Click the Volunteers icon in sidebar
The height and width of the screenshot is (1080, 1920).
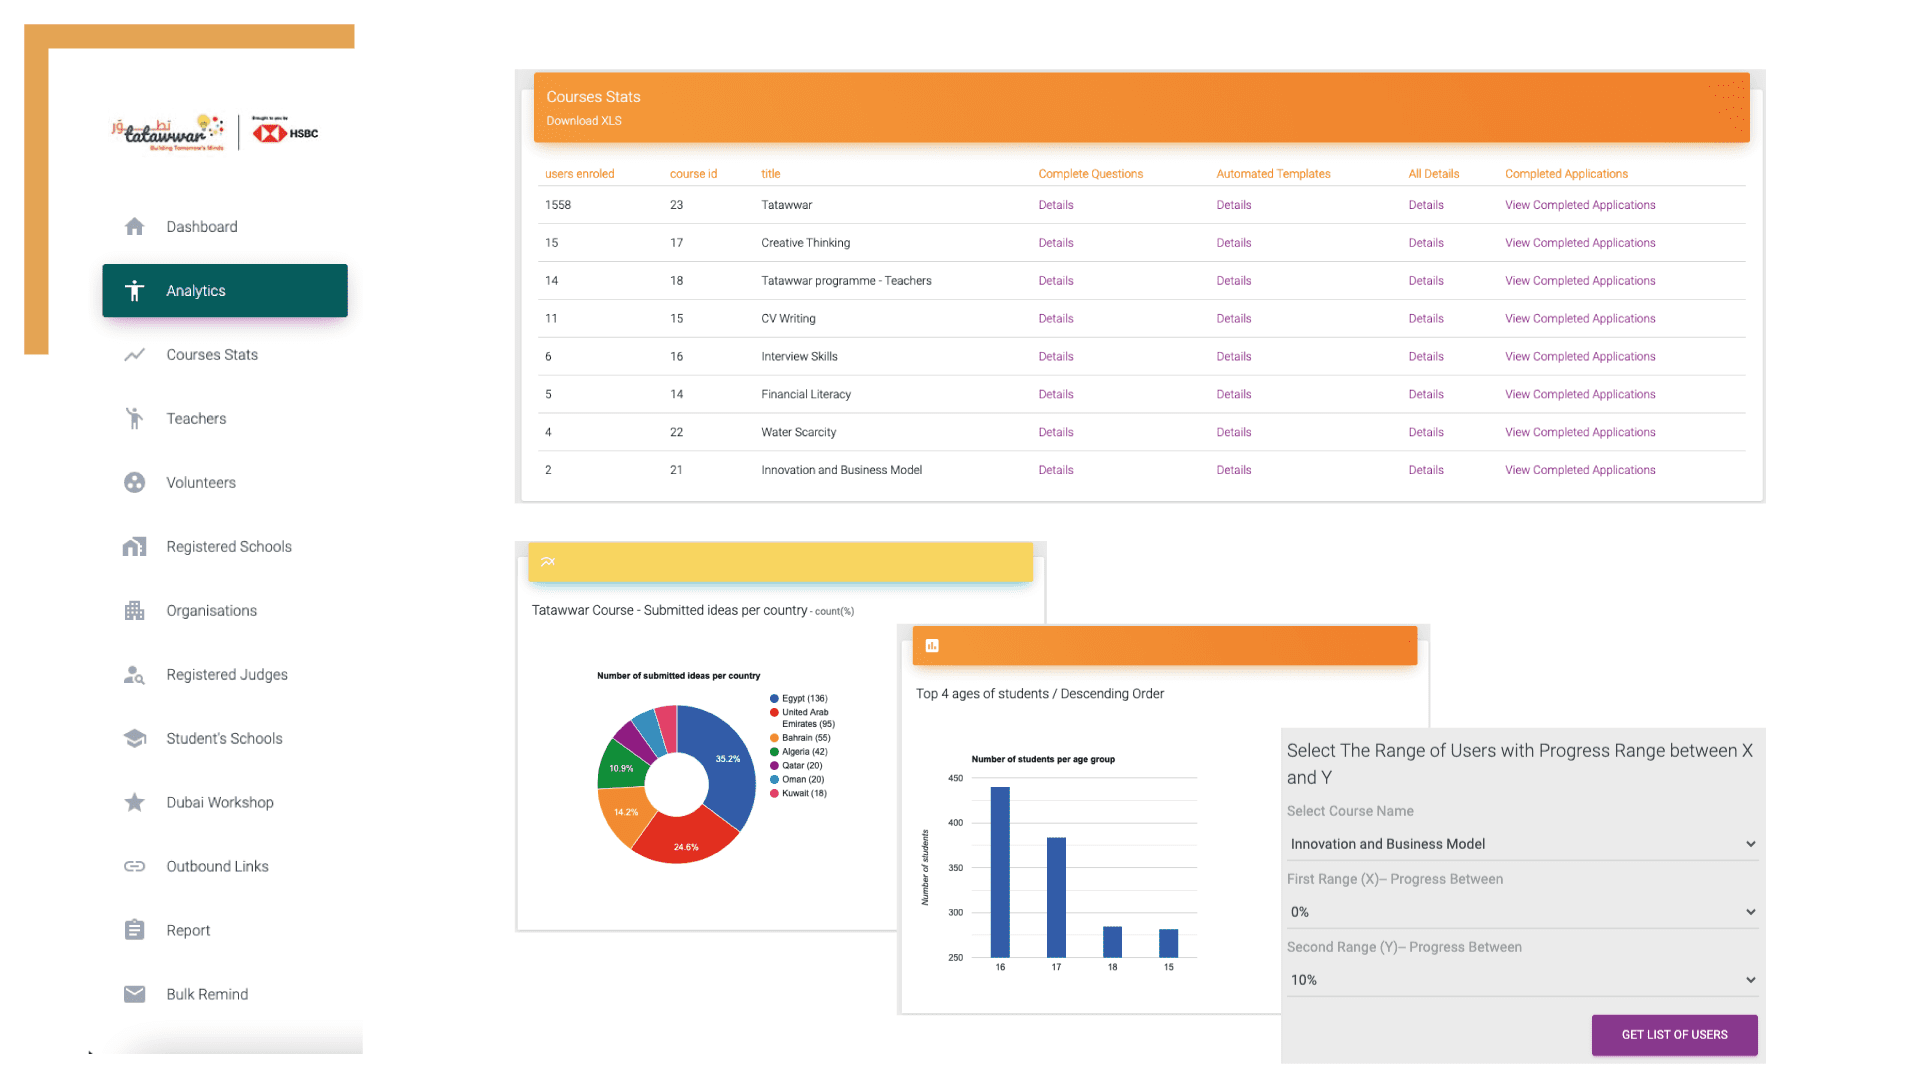tap(134, 483)
